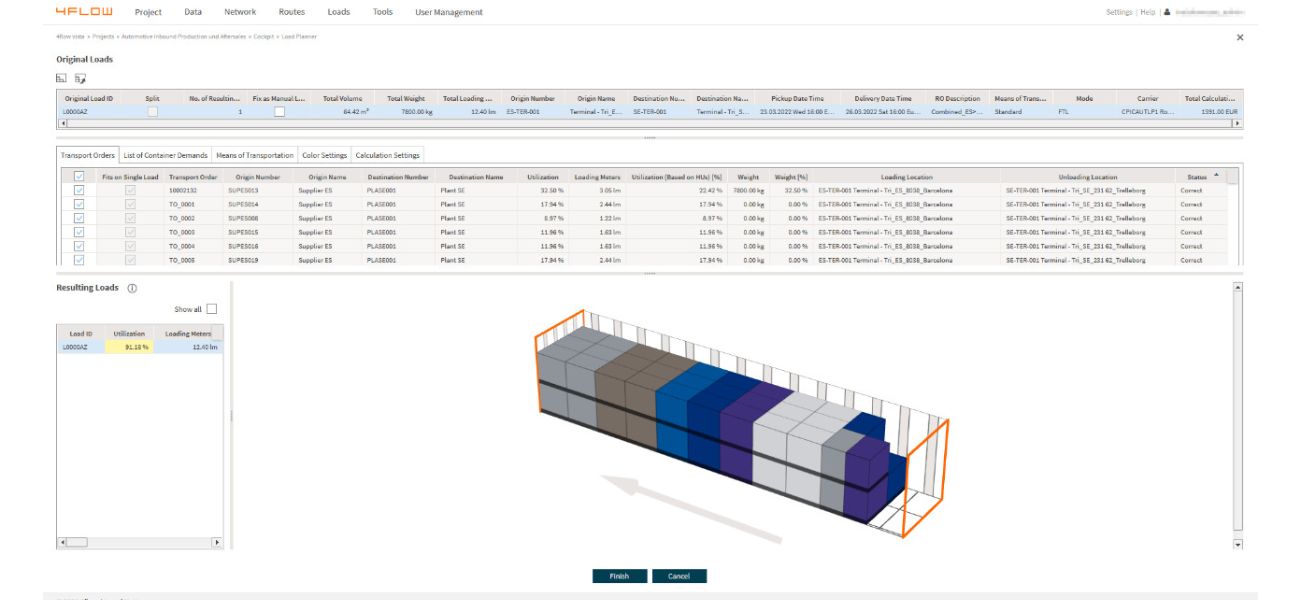Open the Means of Transportation tab
Image resolution: width=1300 pixels, height=600 pixels.
(x=255, y=155)
